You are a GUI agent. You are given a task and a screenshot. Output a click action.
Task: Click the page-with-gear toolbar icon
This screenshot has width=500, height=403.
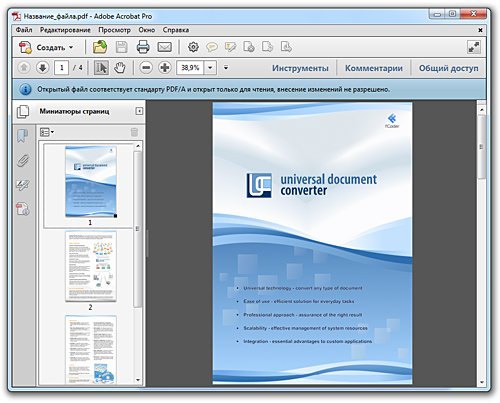tap(249, 47)
